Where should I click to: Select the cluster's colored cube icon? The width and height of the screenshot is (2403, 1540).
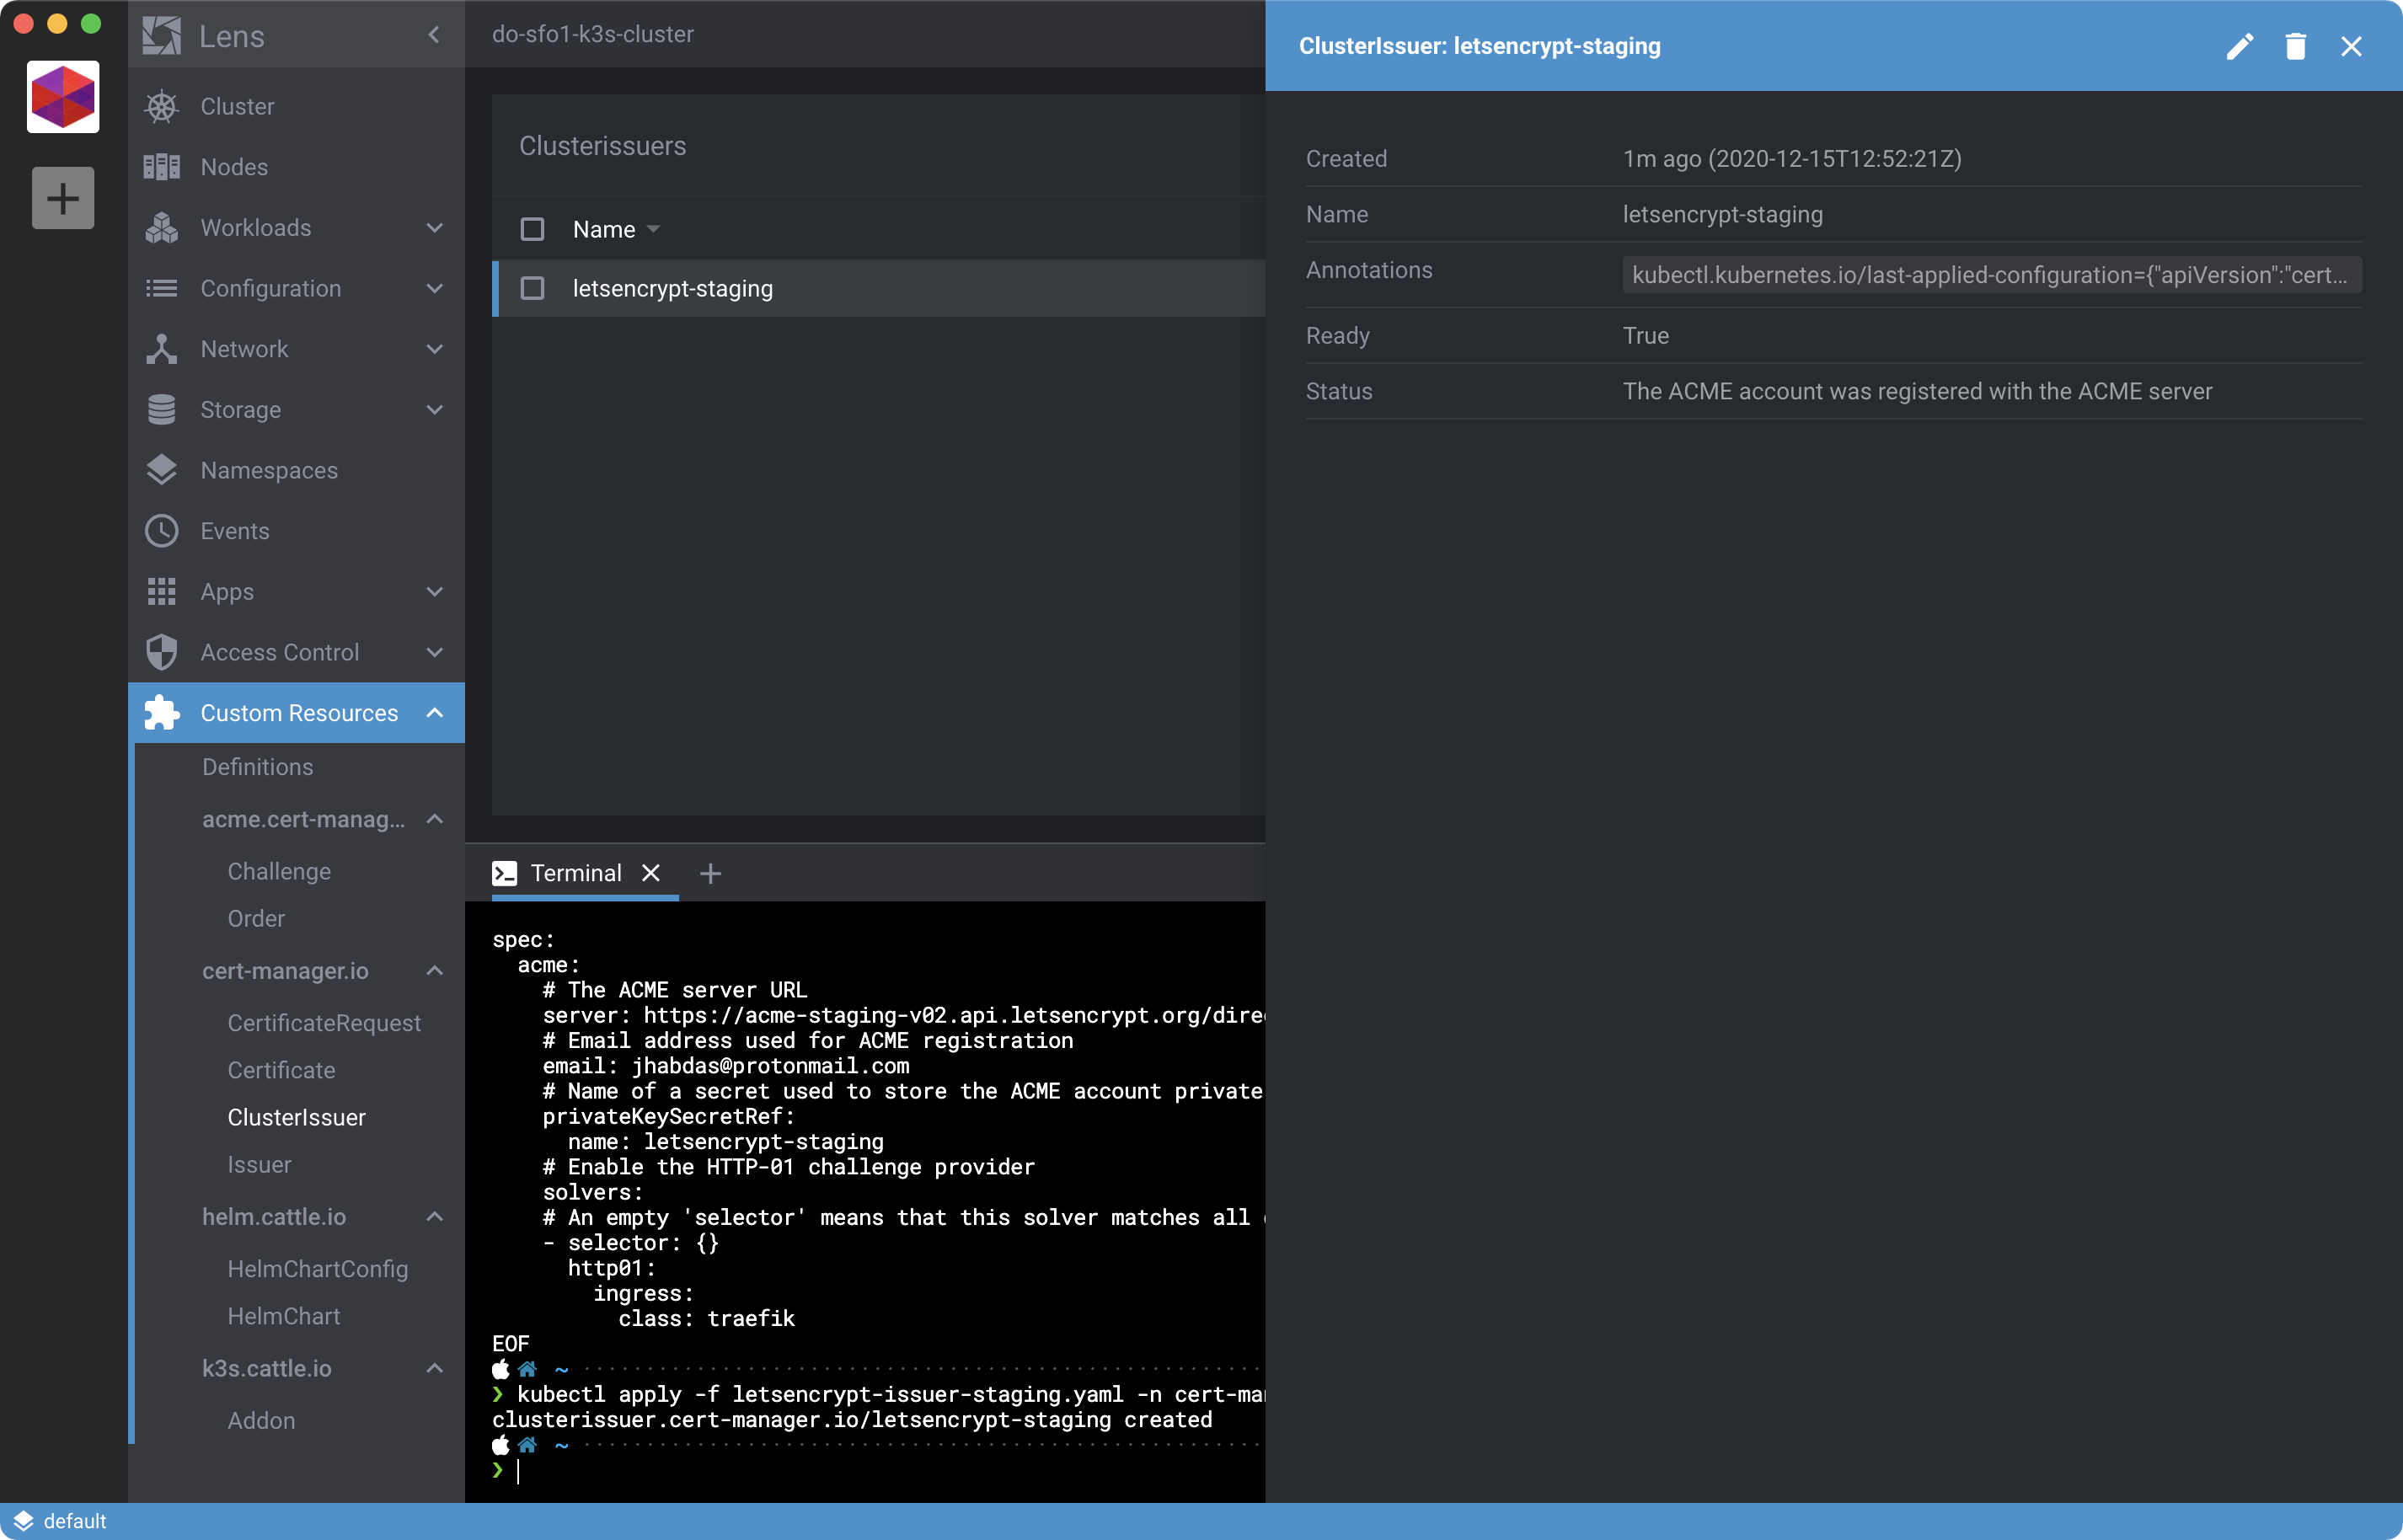coord(63,96)
